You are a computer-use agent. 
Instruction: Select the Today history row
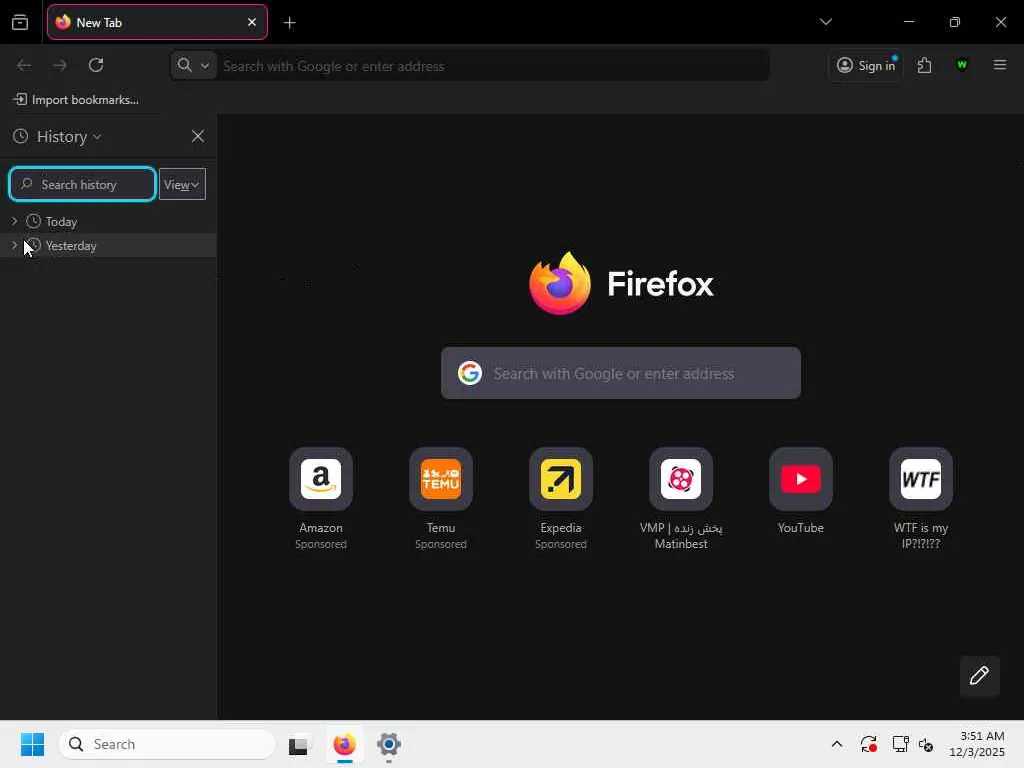tap(108, 221)
